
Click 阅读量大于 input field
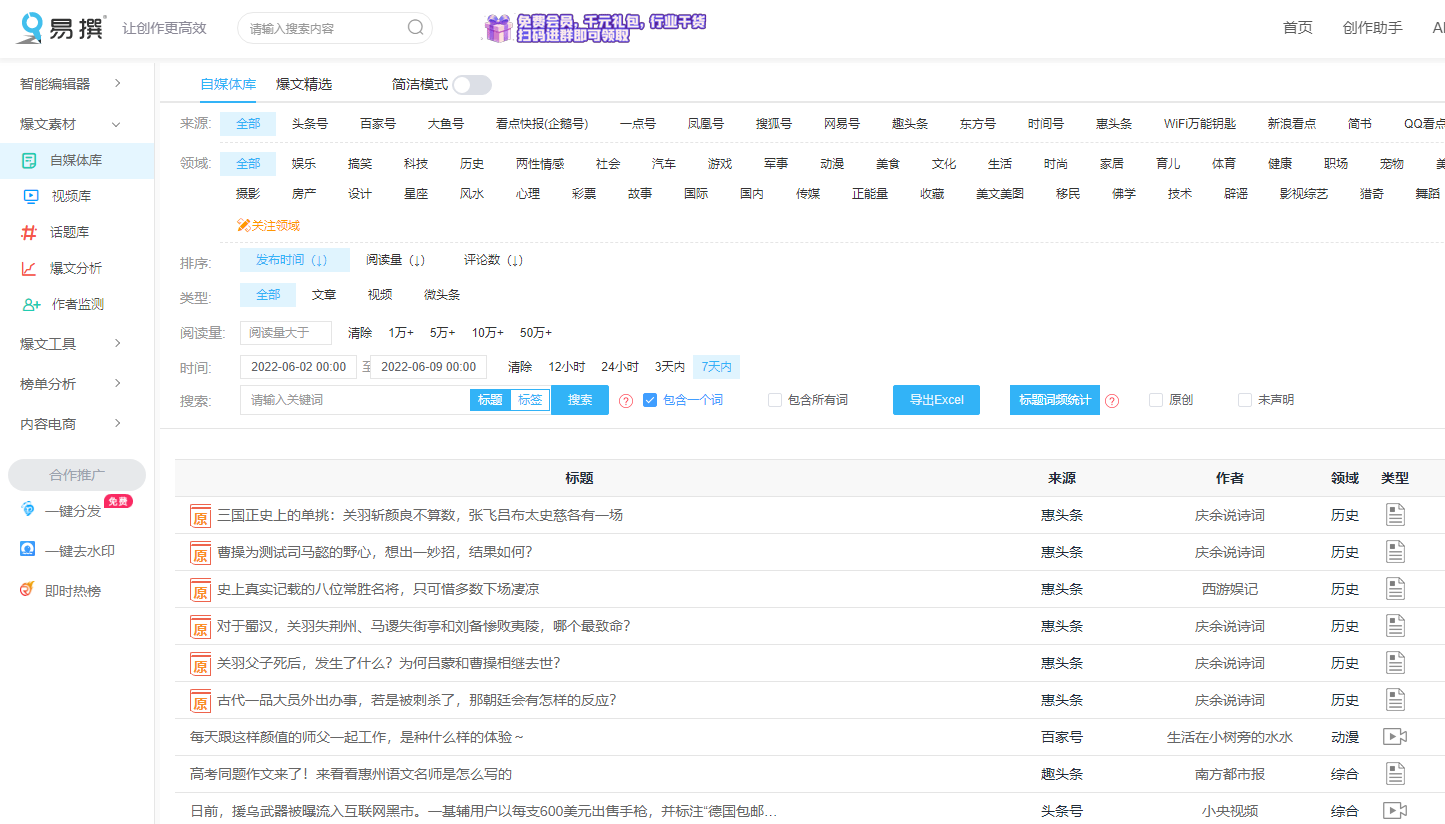pyautogui.click(x=286, y=333)
